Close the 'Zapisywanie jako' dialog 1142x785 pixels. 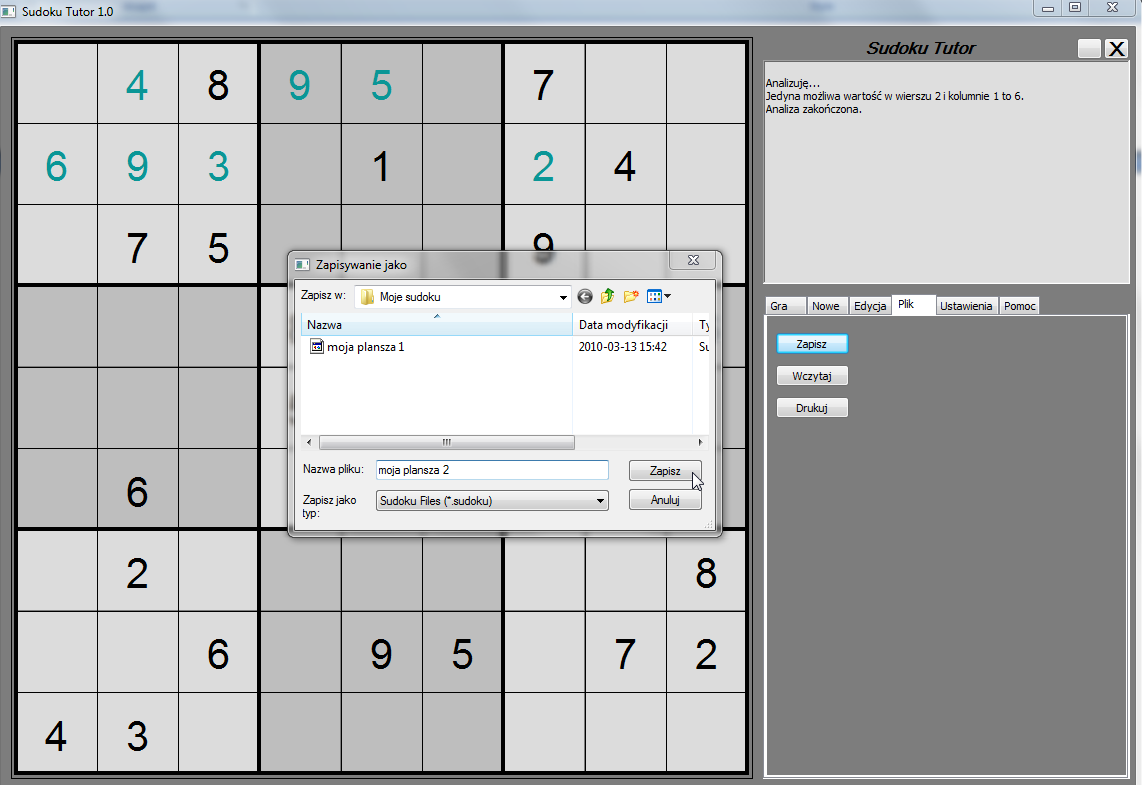(x=693, y=261)
